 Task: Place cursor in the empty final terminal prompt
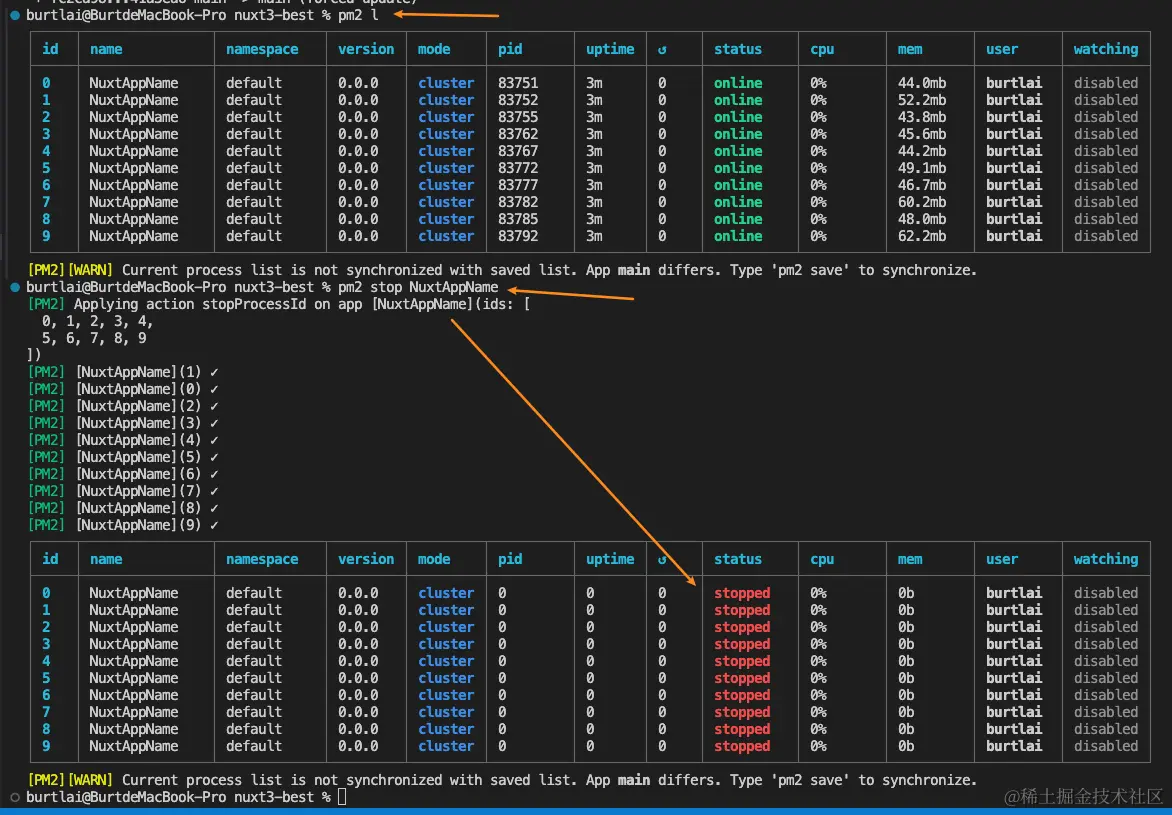tap(342, 797)
